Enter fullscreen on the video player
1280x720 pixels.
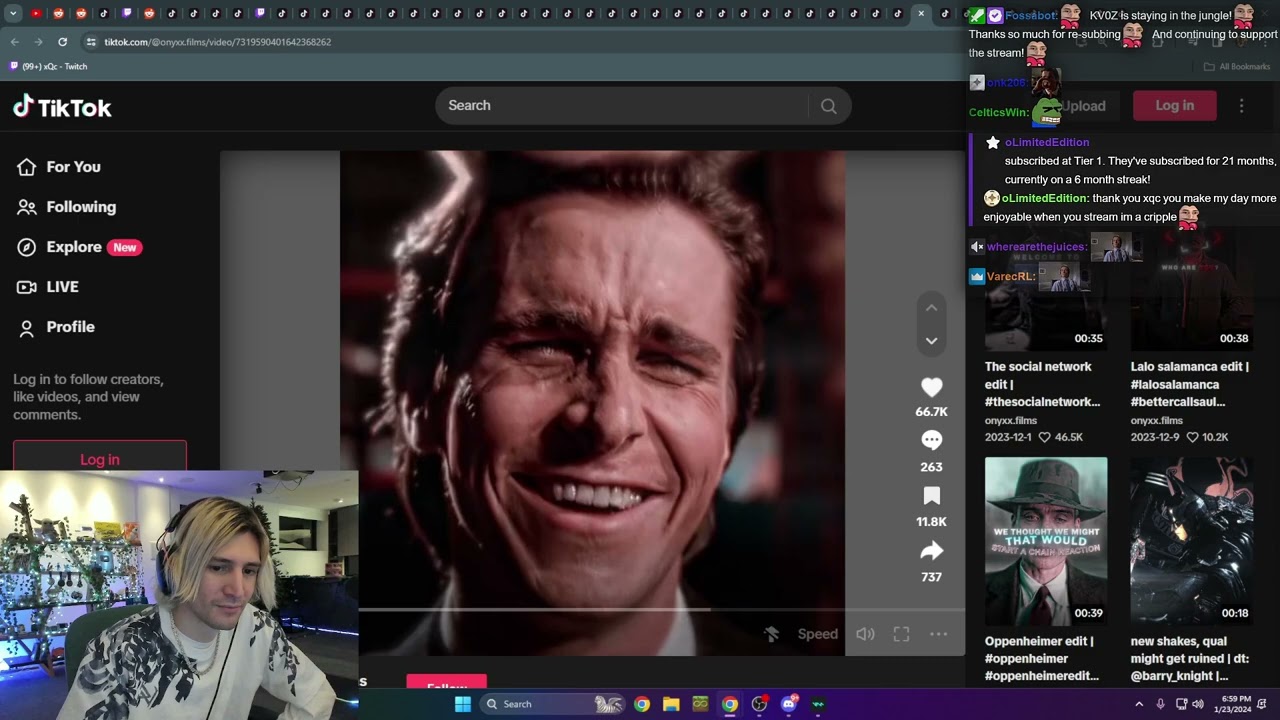click(901, 634)
